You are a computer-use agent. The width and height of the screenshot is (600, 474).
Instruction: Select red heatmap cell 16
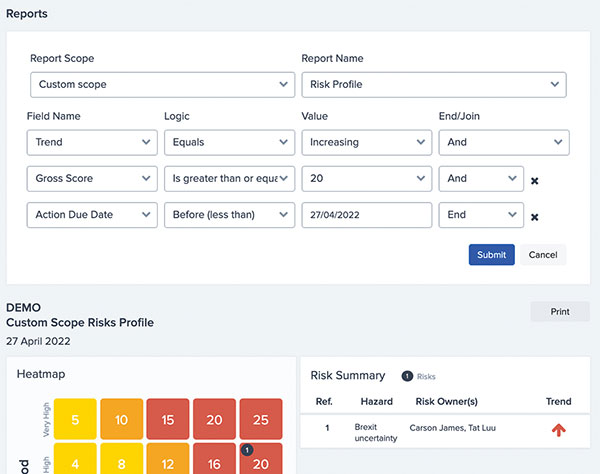214,459
